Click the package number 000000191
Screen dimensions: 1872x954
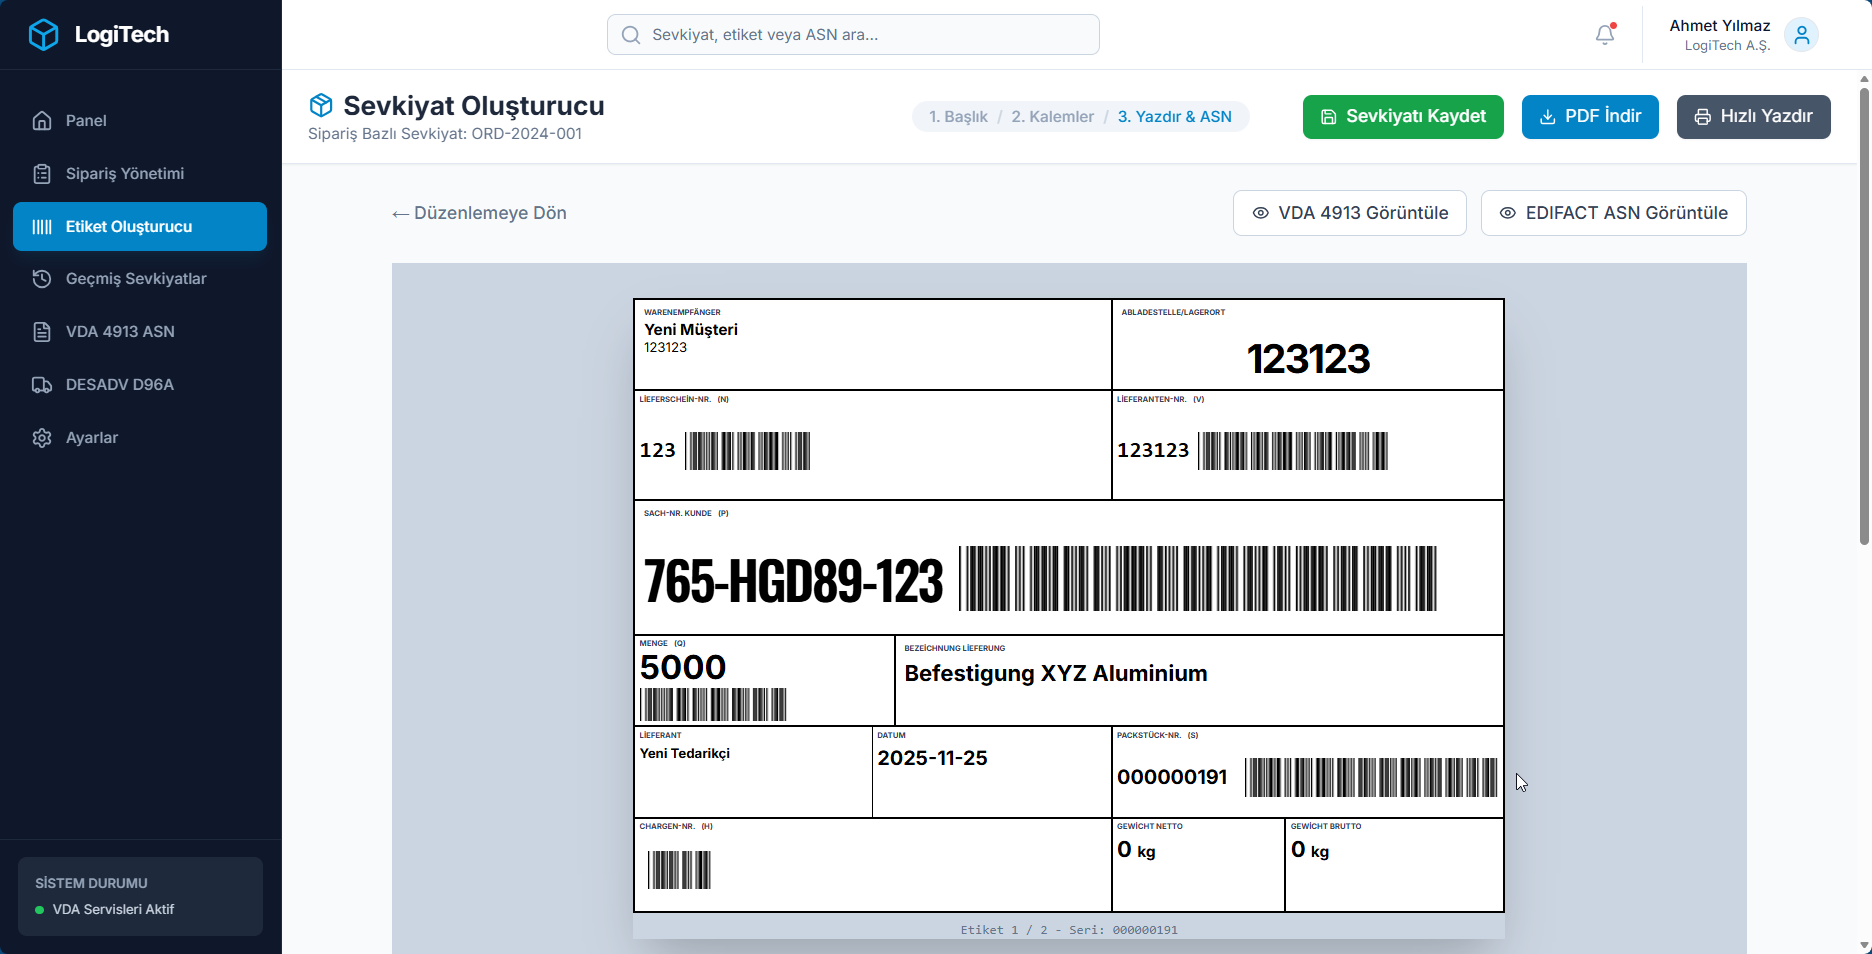1172,777
